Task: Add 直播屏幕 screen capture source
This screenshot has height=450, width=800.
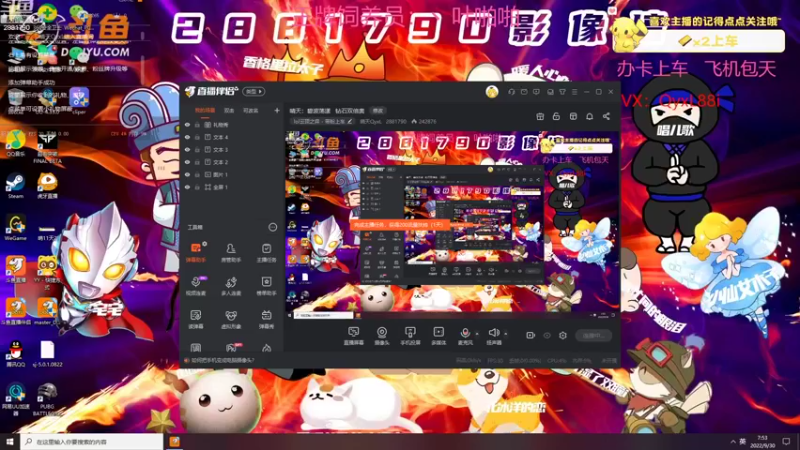Action: tap(353, 336)
